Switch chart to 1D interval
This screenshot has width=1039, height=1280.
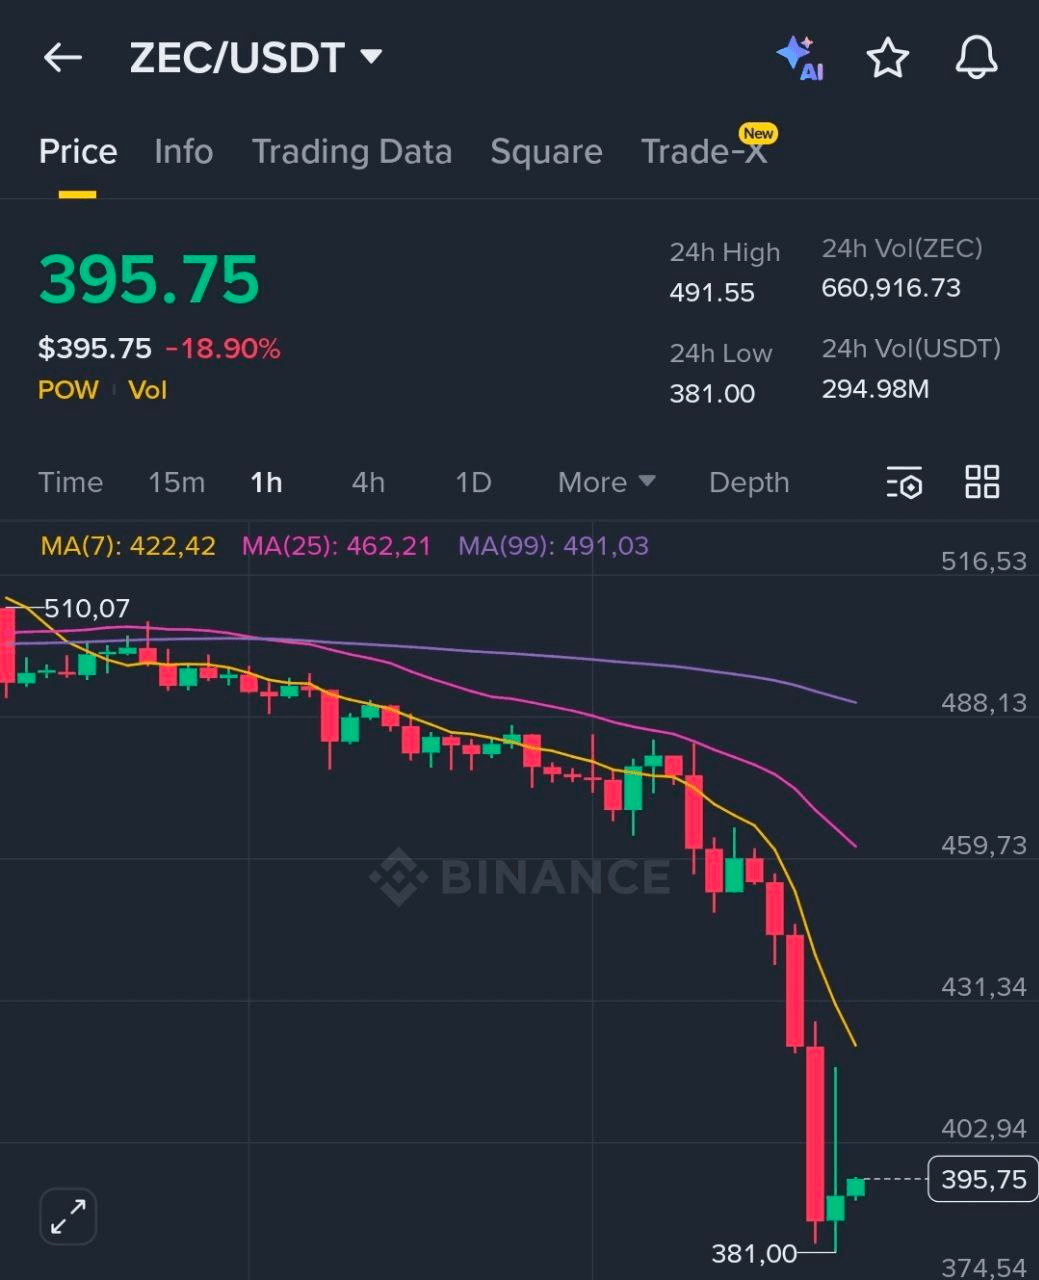point(473,483)
